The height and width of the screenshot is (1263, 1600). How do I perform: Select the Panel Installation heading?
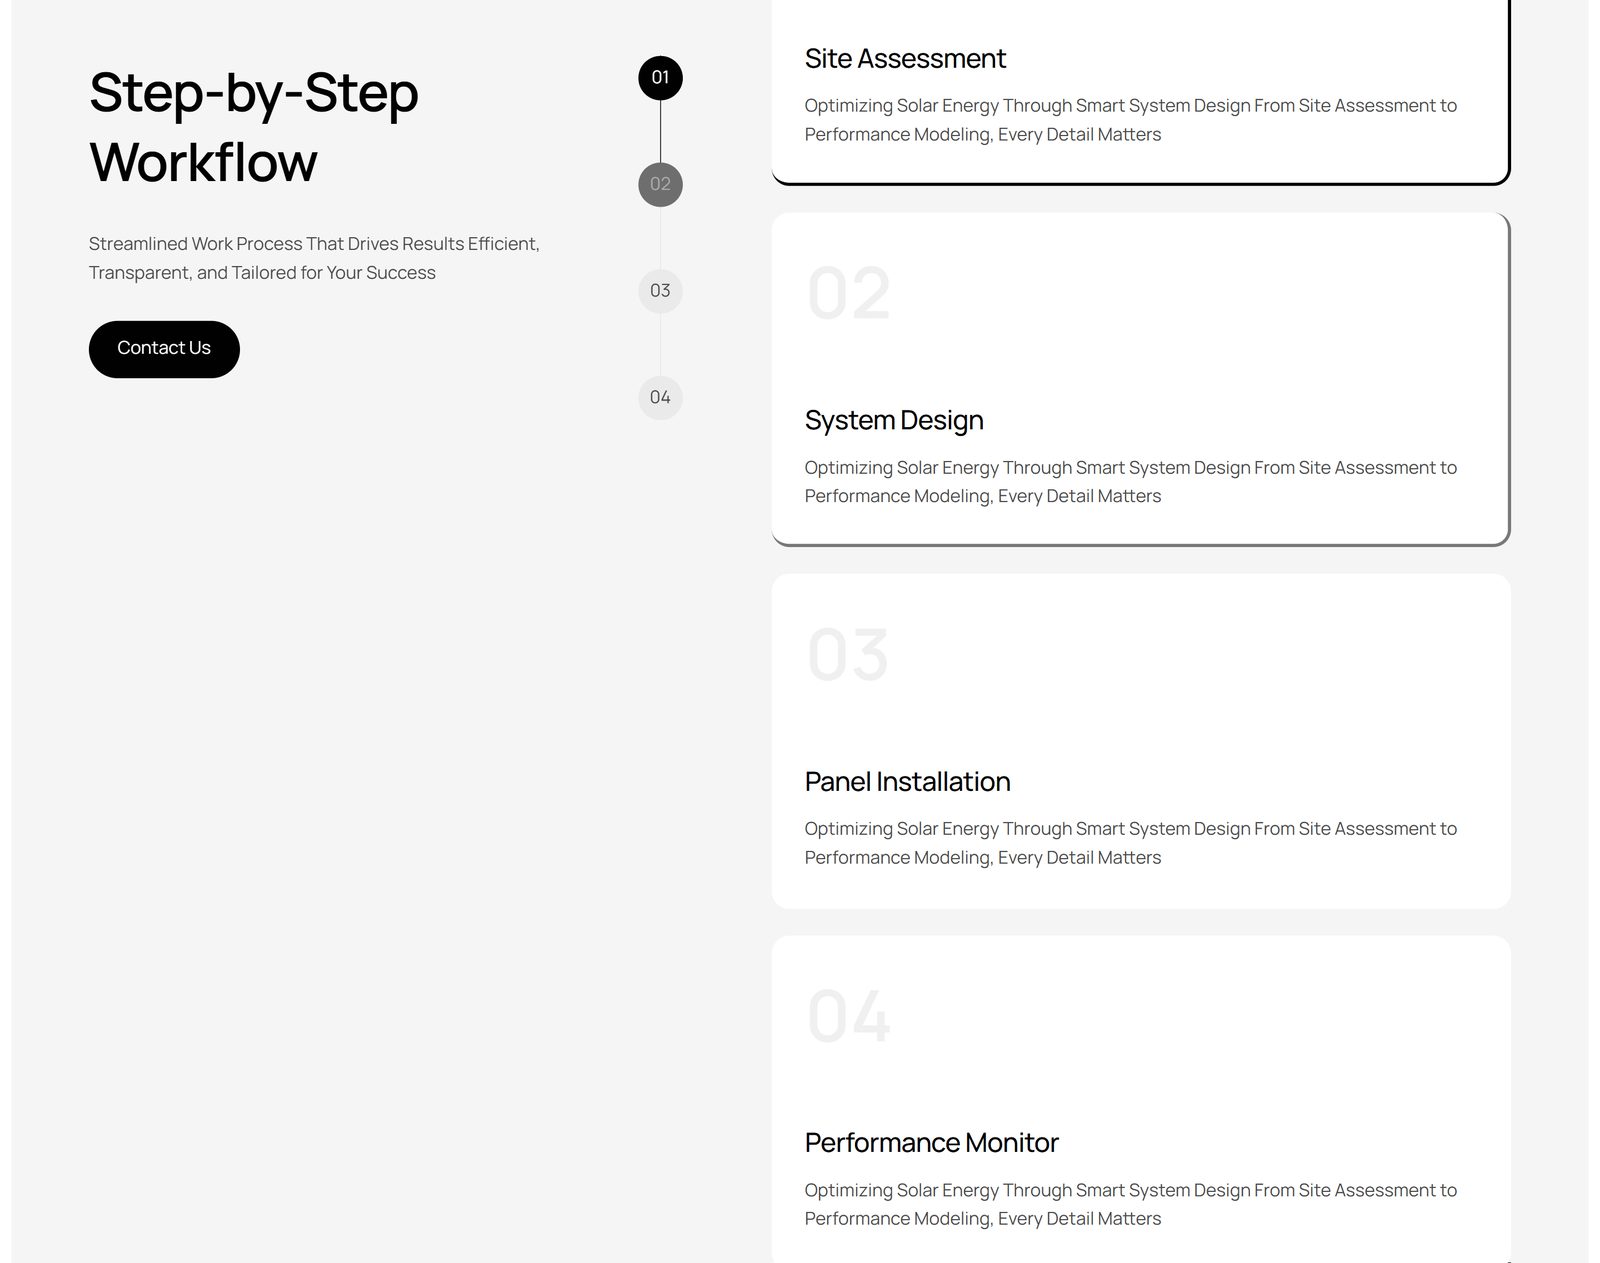pos(907,782)
